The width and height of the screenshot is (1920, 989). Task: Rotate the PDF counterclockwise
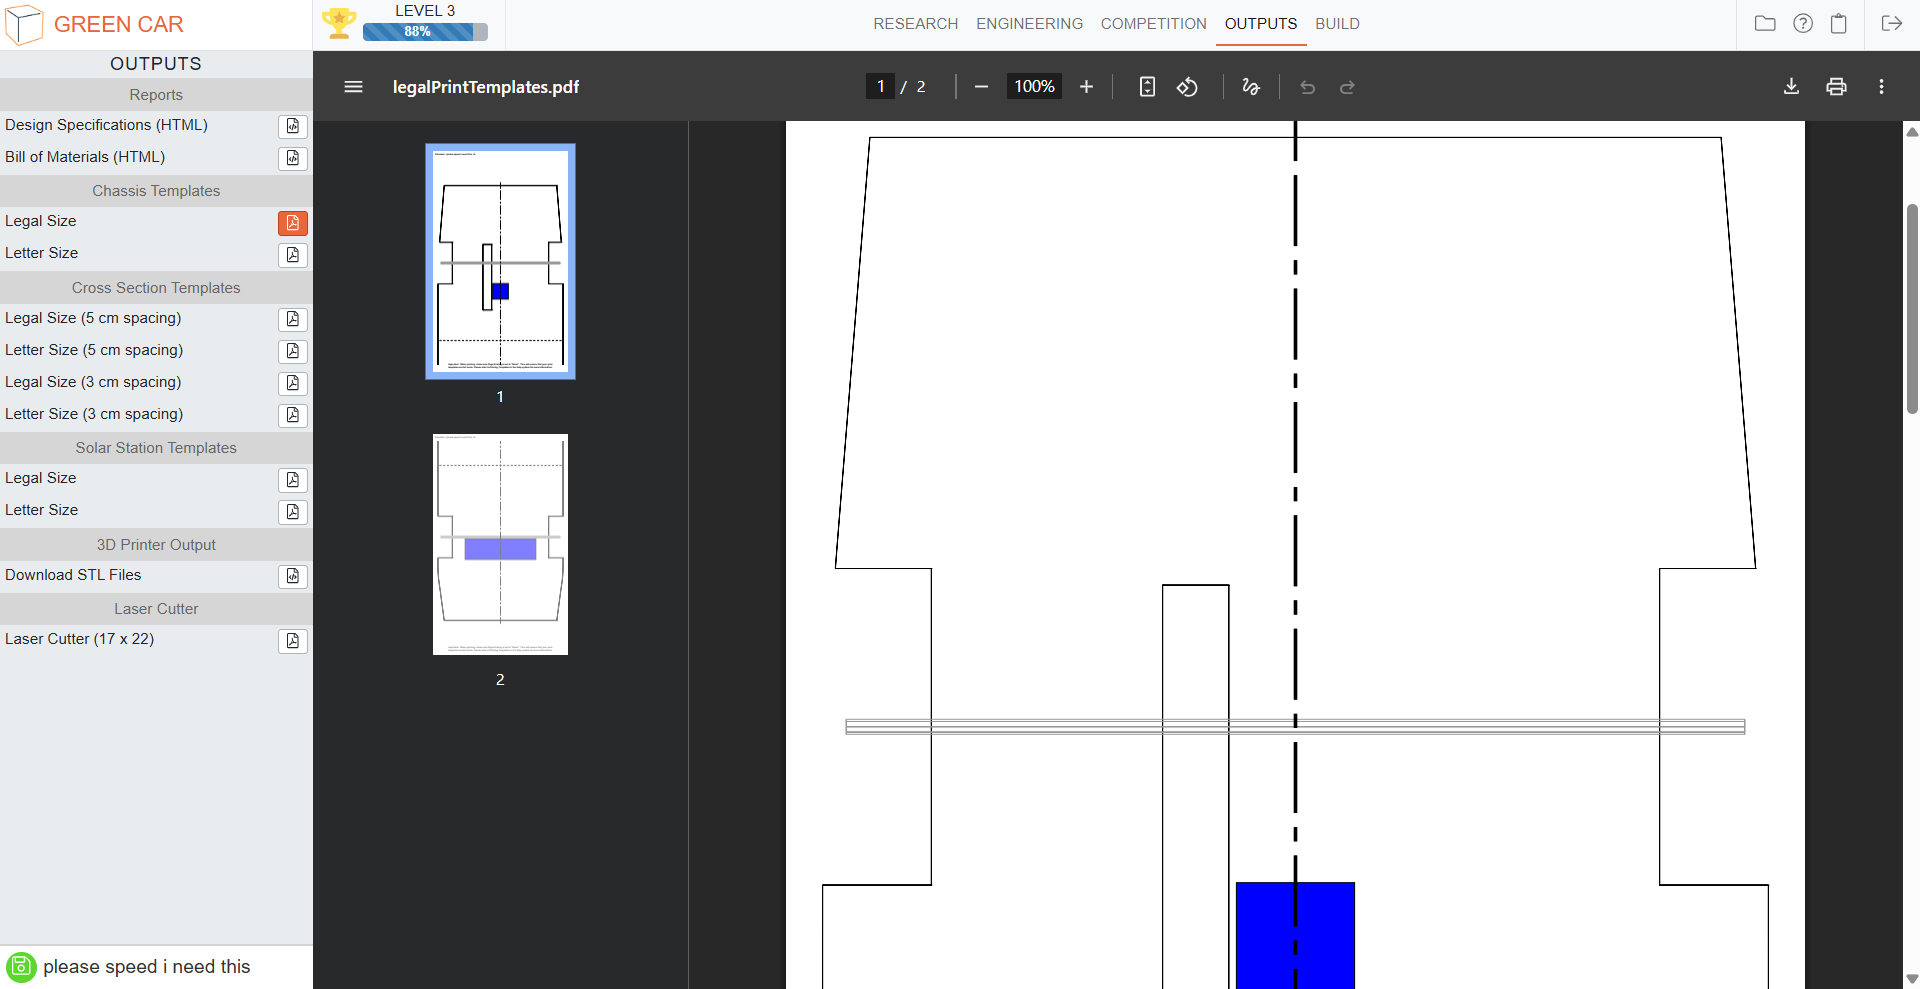coord(1187,87)
